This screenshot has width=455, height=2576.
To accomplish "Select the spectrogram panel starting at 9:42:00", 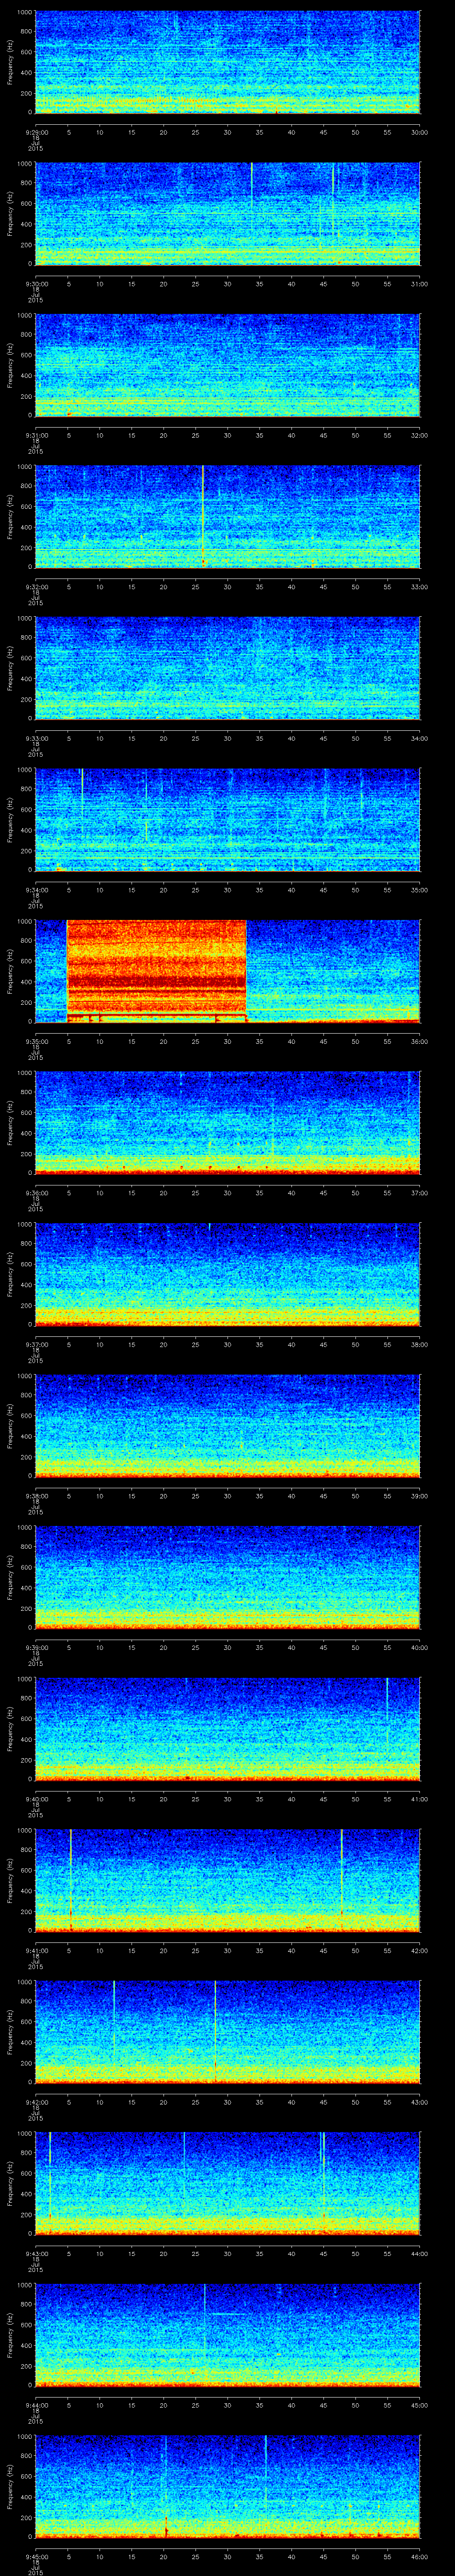I will (x=227, y=2032).
